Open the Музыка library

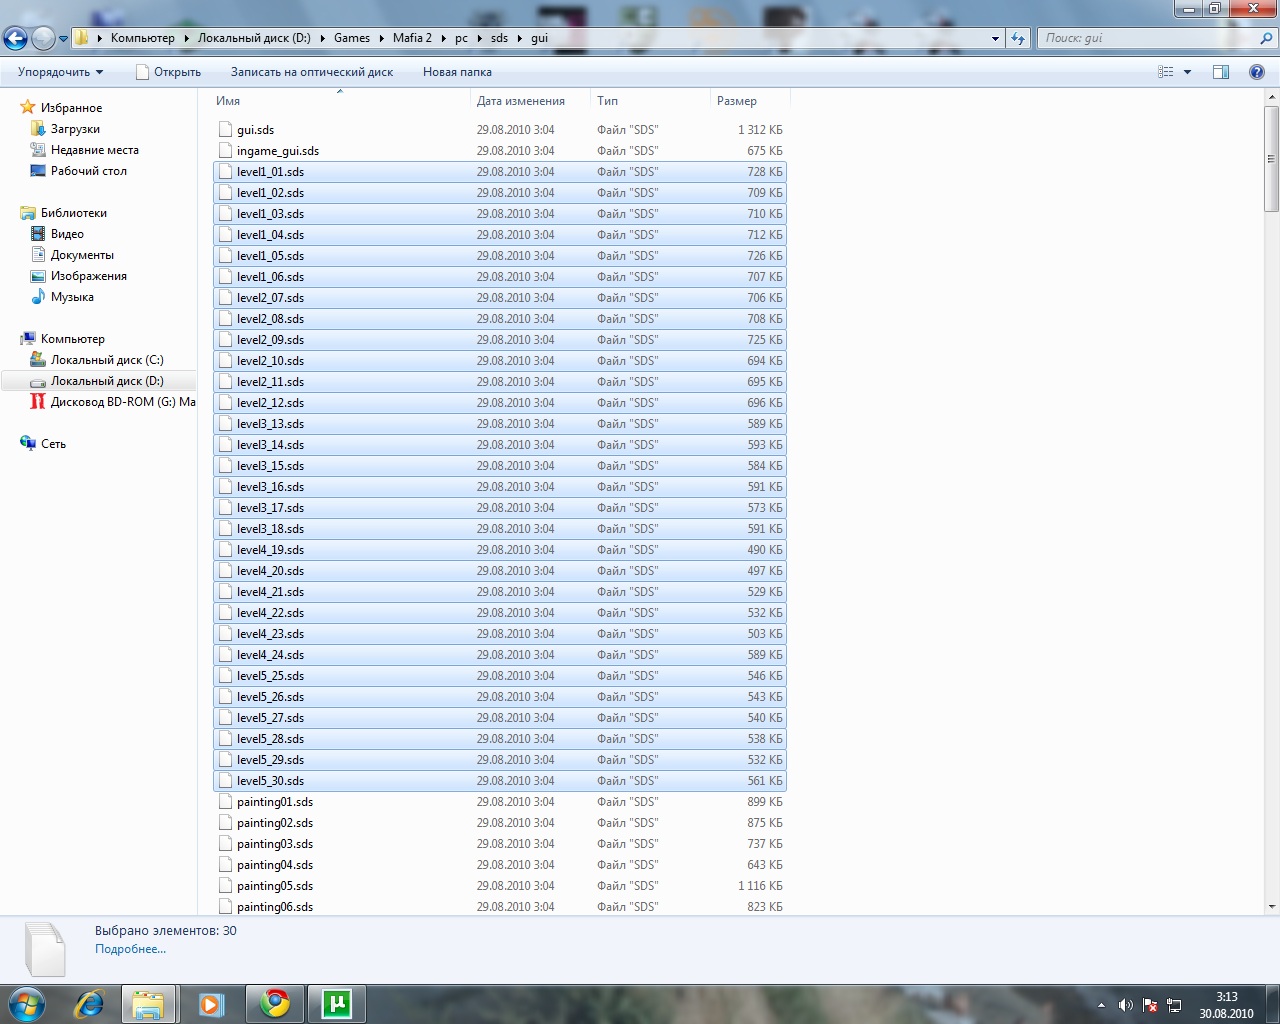72,297
